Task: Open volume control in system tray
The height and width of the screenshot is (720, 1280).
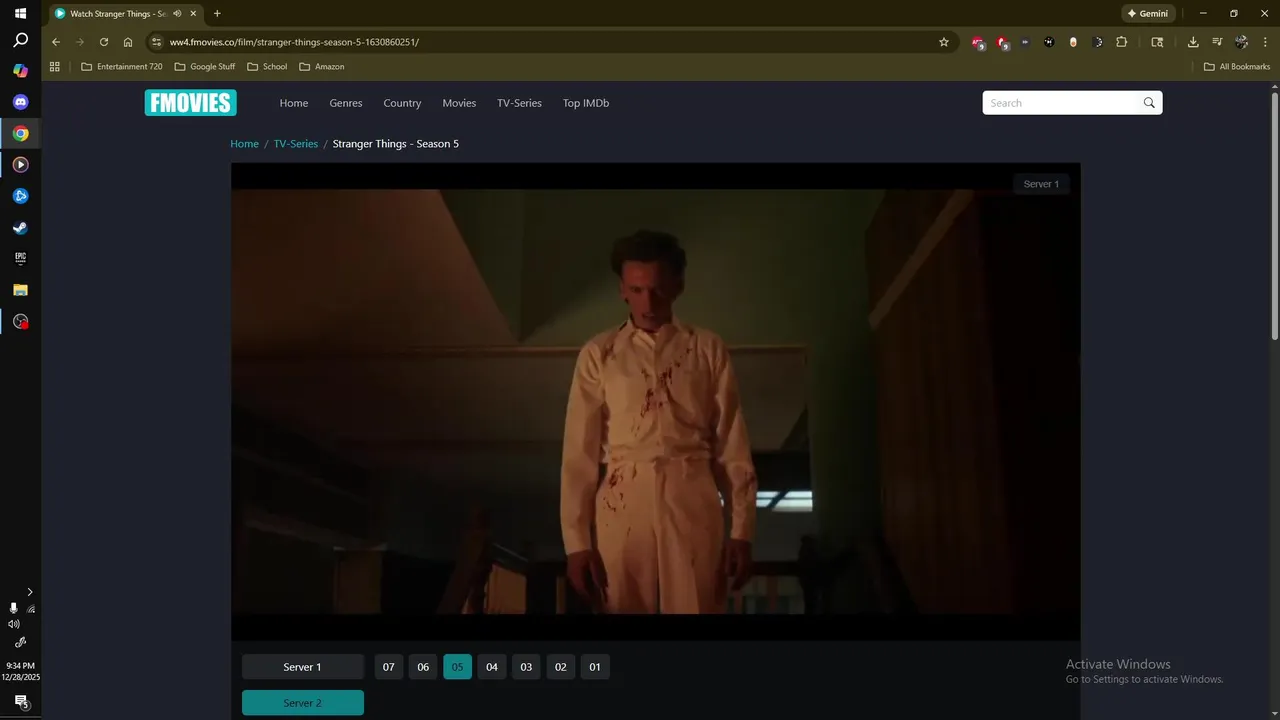Action: (x=13, y=624)
